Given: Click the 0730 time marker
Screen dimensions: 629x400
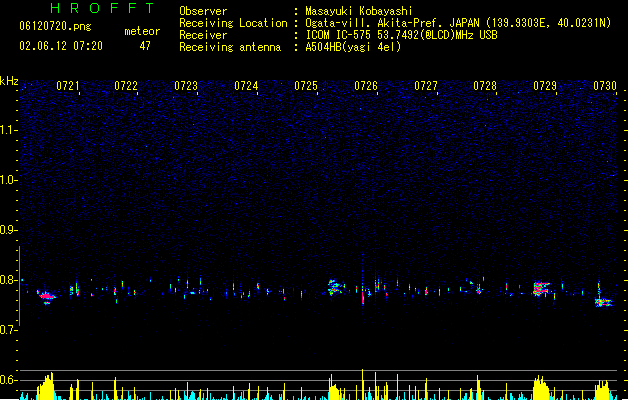Looking at the screenshot, I should point(605,86).
